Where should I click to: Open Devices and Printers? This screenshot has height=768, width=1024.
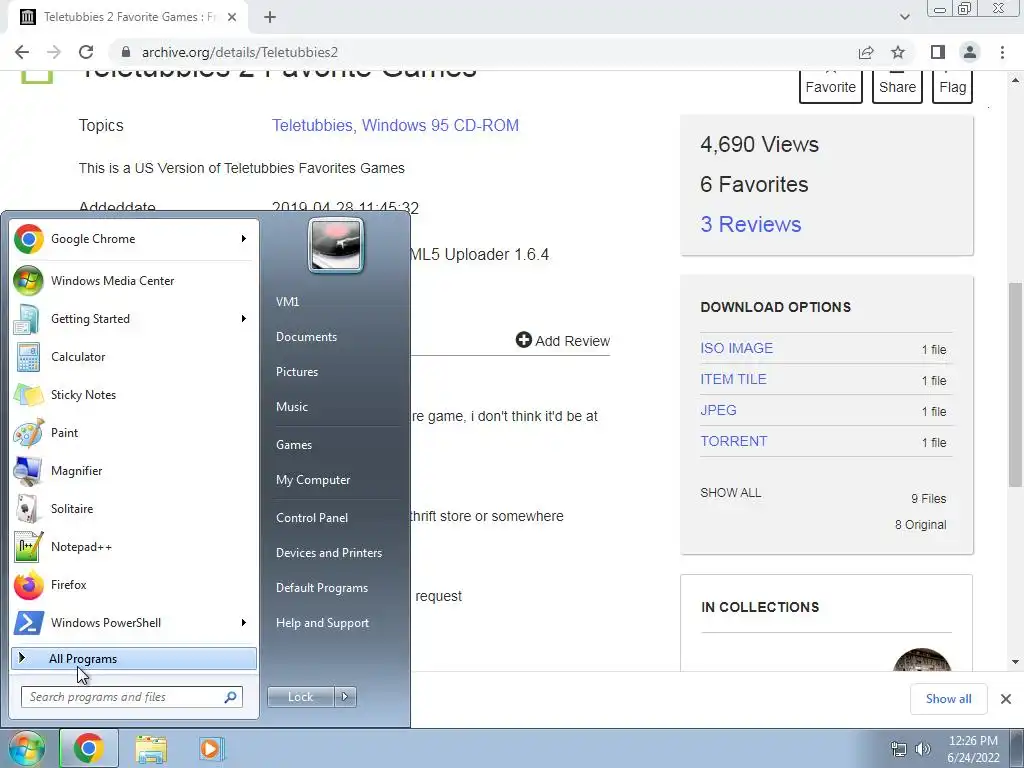(328, 553)
